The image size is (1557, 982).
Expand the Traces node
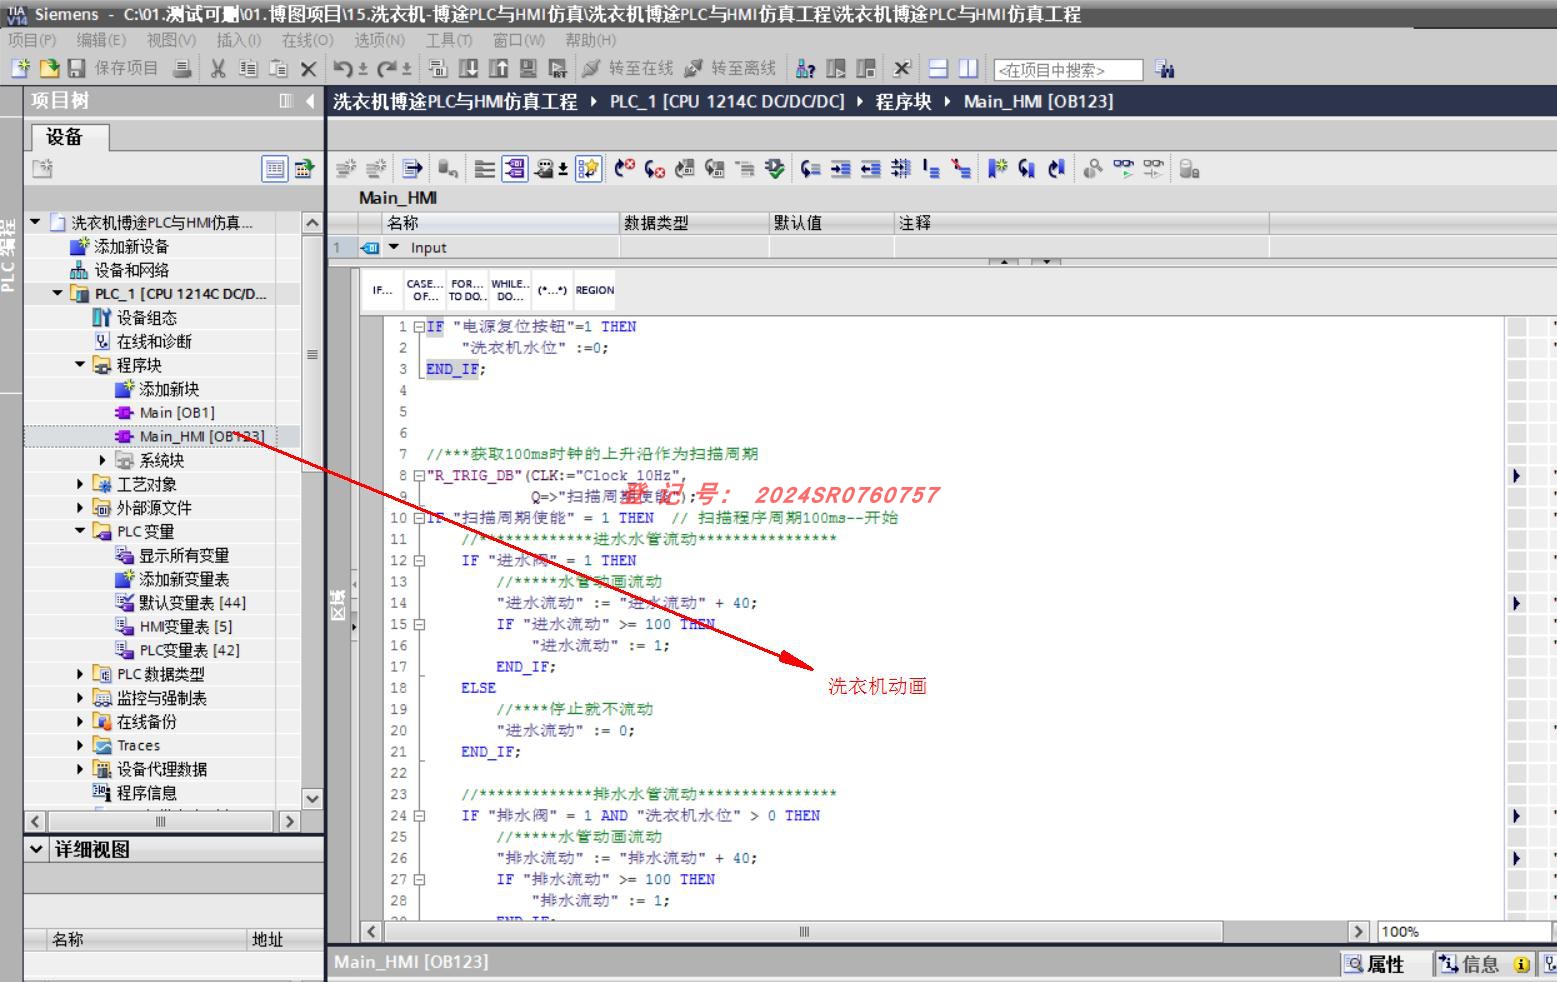(x=80, y=745)
